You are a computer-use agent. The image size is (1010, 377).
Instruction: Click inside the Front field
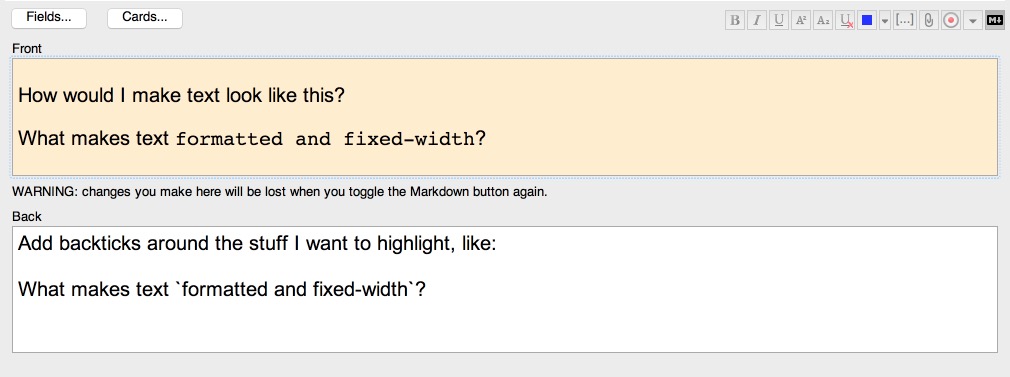(505, 117)
